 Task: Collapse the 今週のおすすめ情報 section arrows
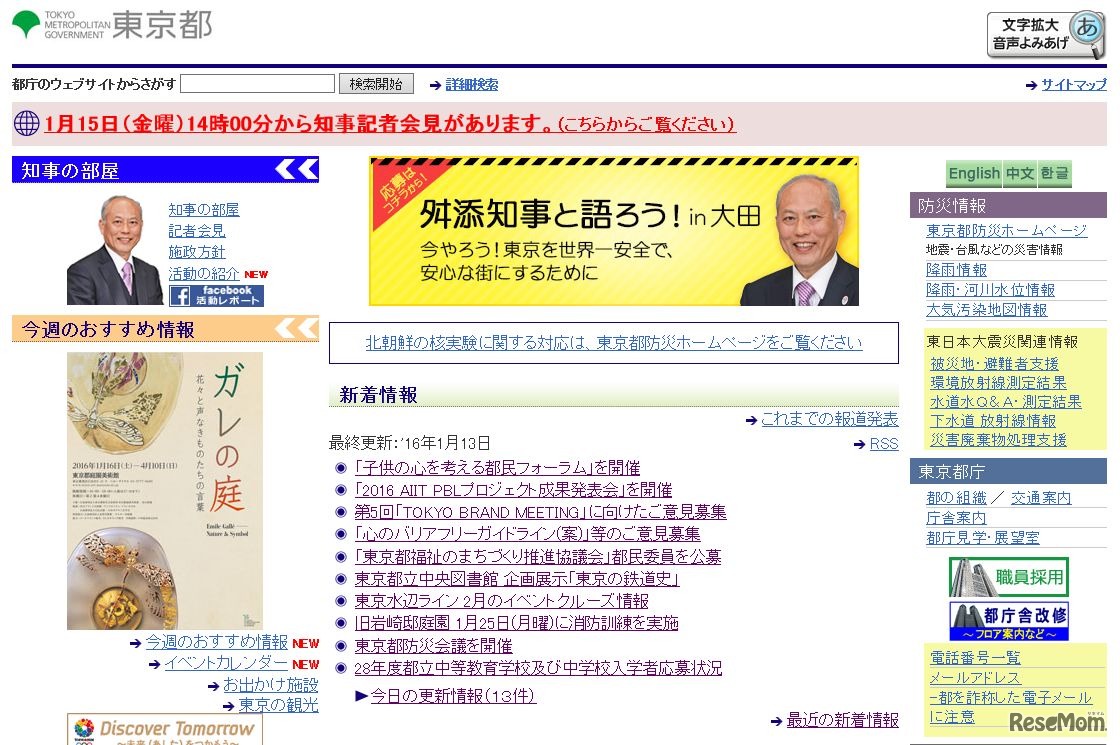click(x=297, y=328)
